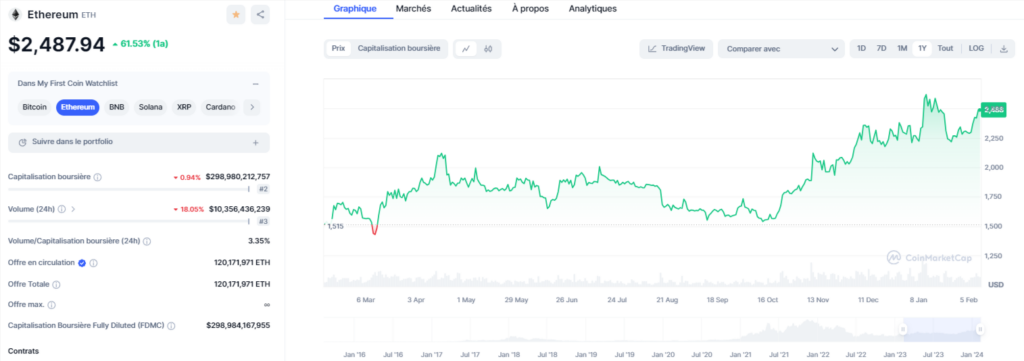Open the À propos tab
This screenshot has height=361, width=1024.
pos(530,9)
